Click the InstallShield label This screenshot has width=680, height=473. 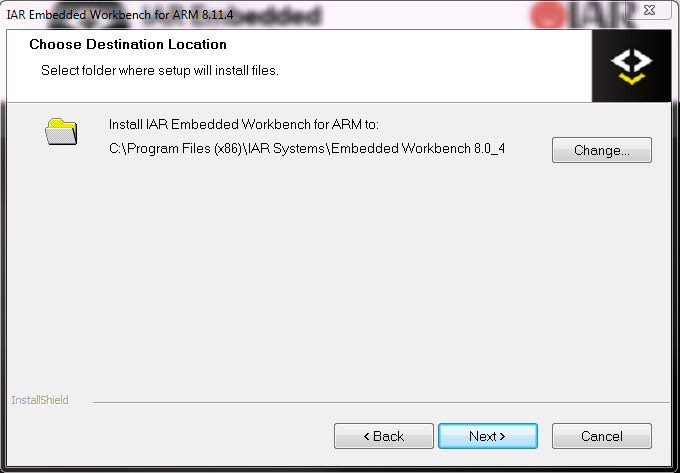[x=39, y=400]
